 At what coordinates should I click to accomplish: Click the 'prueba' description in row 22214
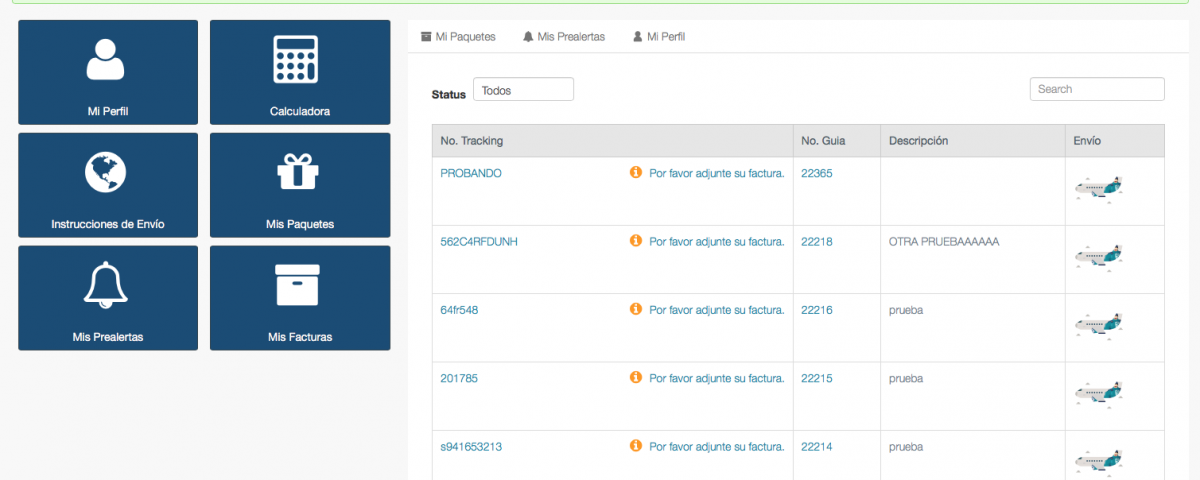point(906,447)
